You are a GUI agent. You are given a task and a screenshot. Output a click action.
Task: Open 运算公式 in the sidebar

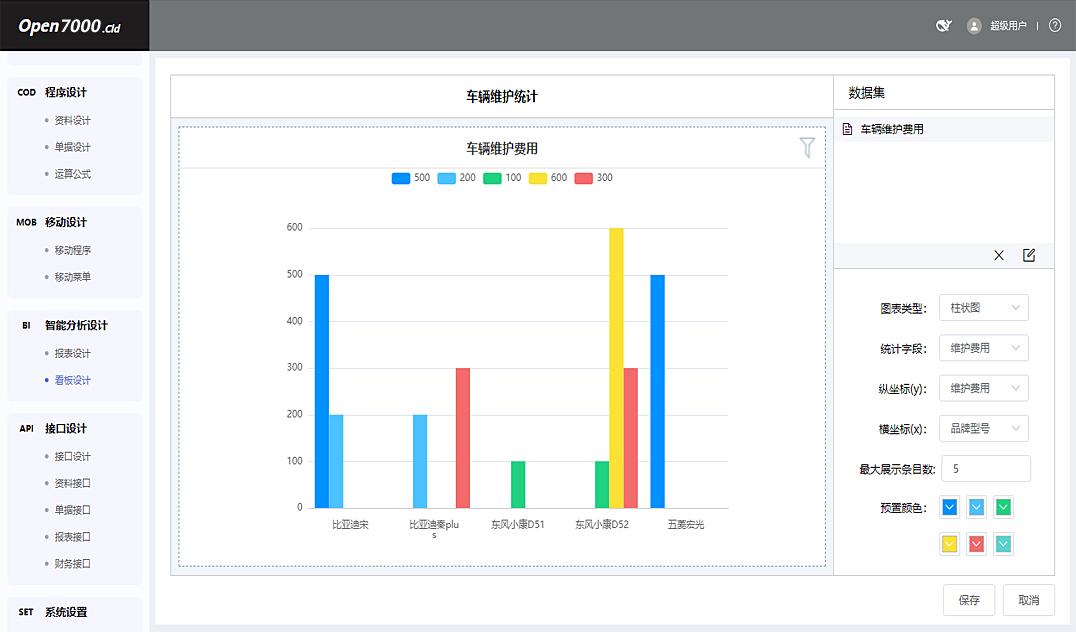click(x=73, y=174)
